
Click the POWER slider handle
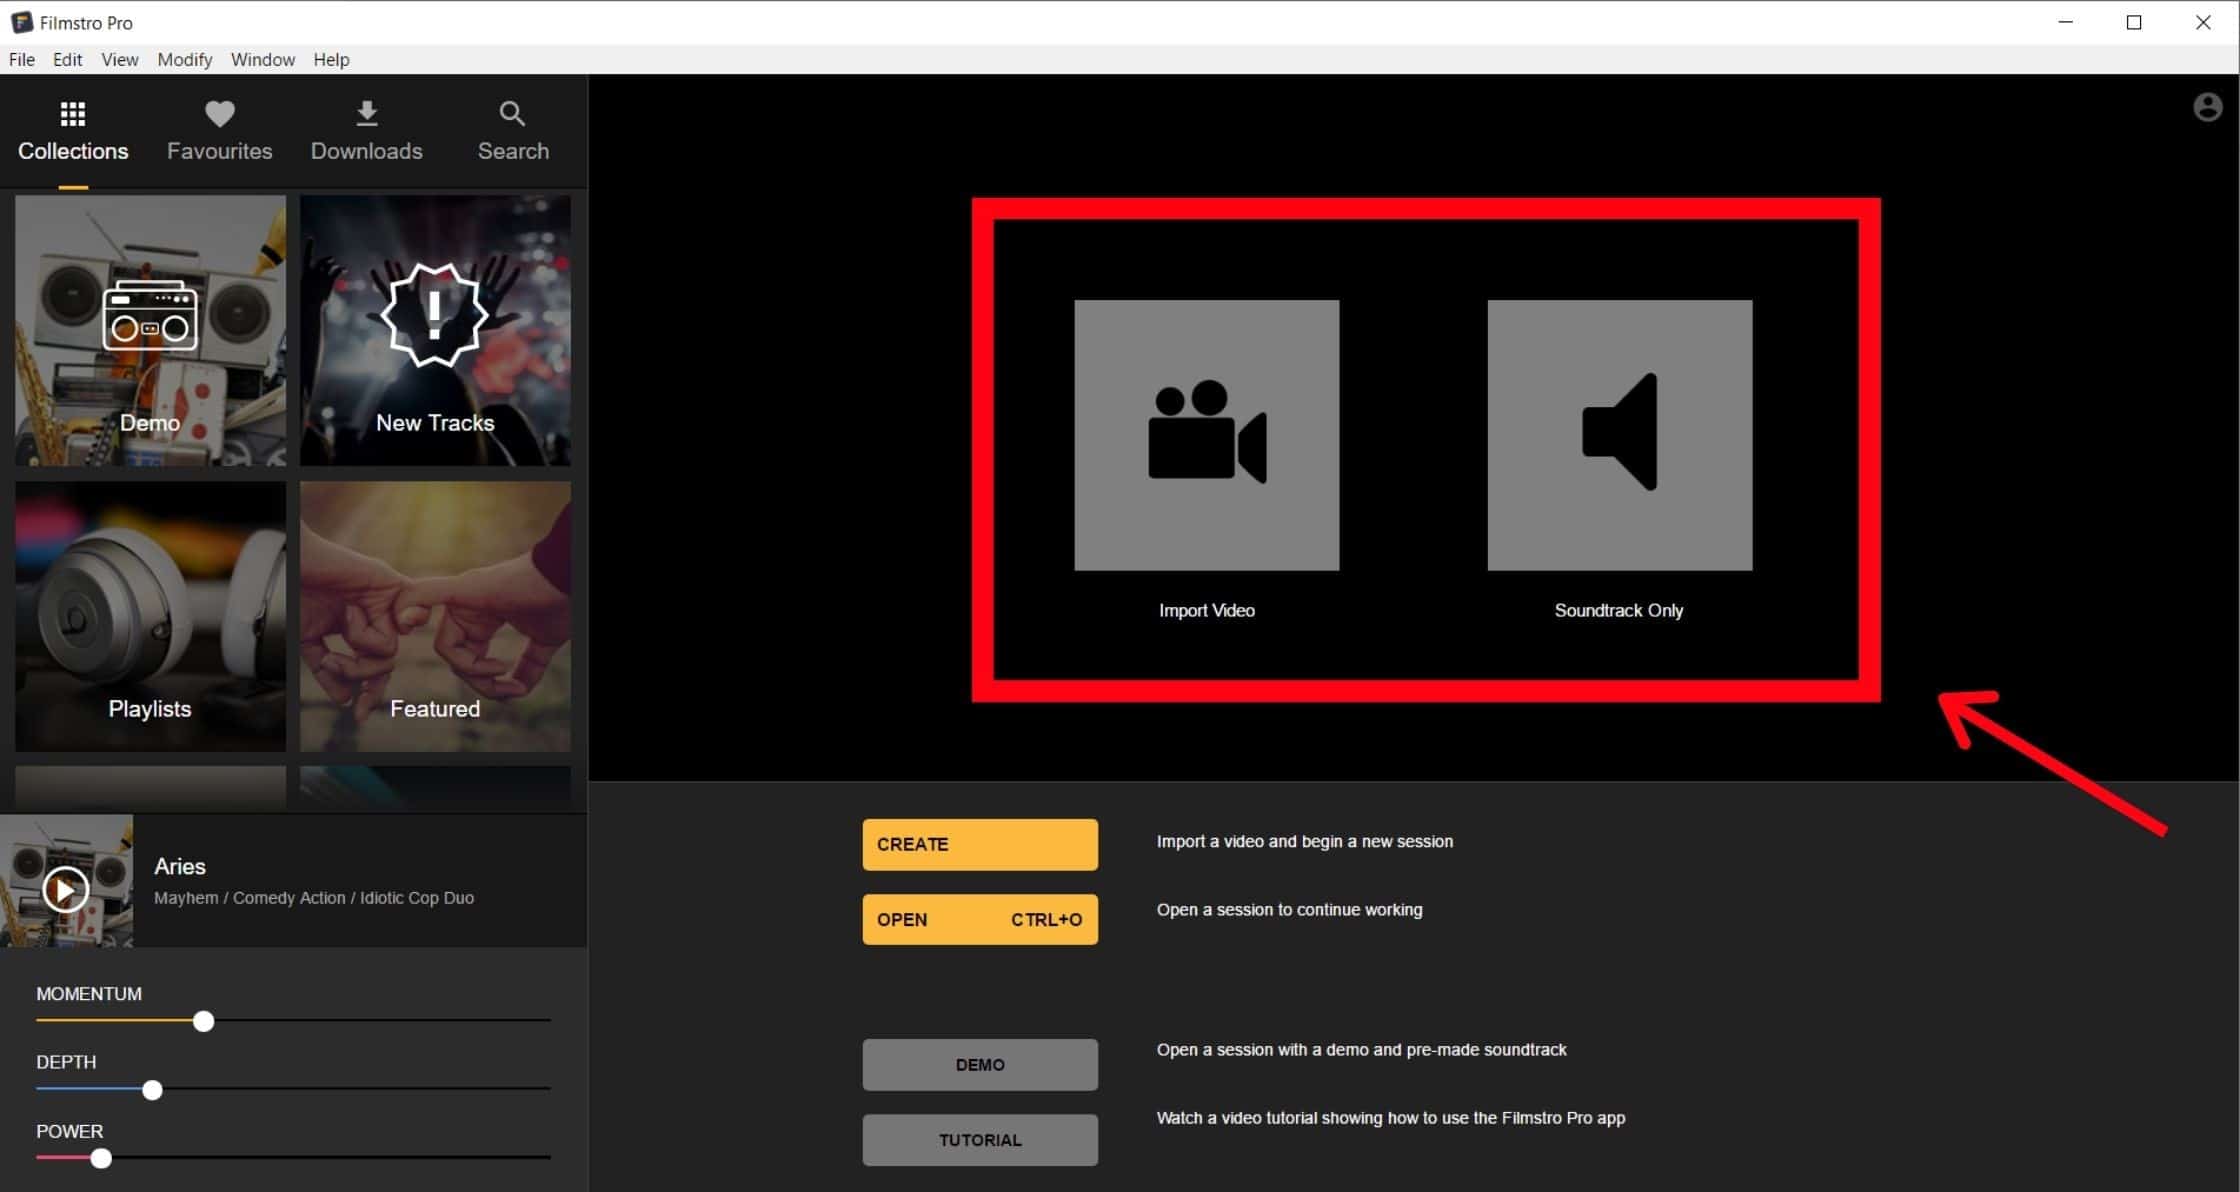point(101,1158)
